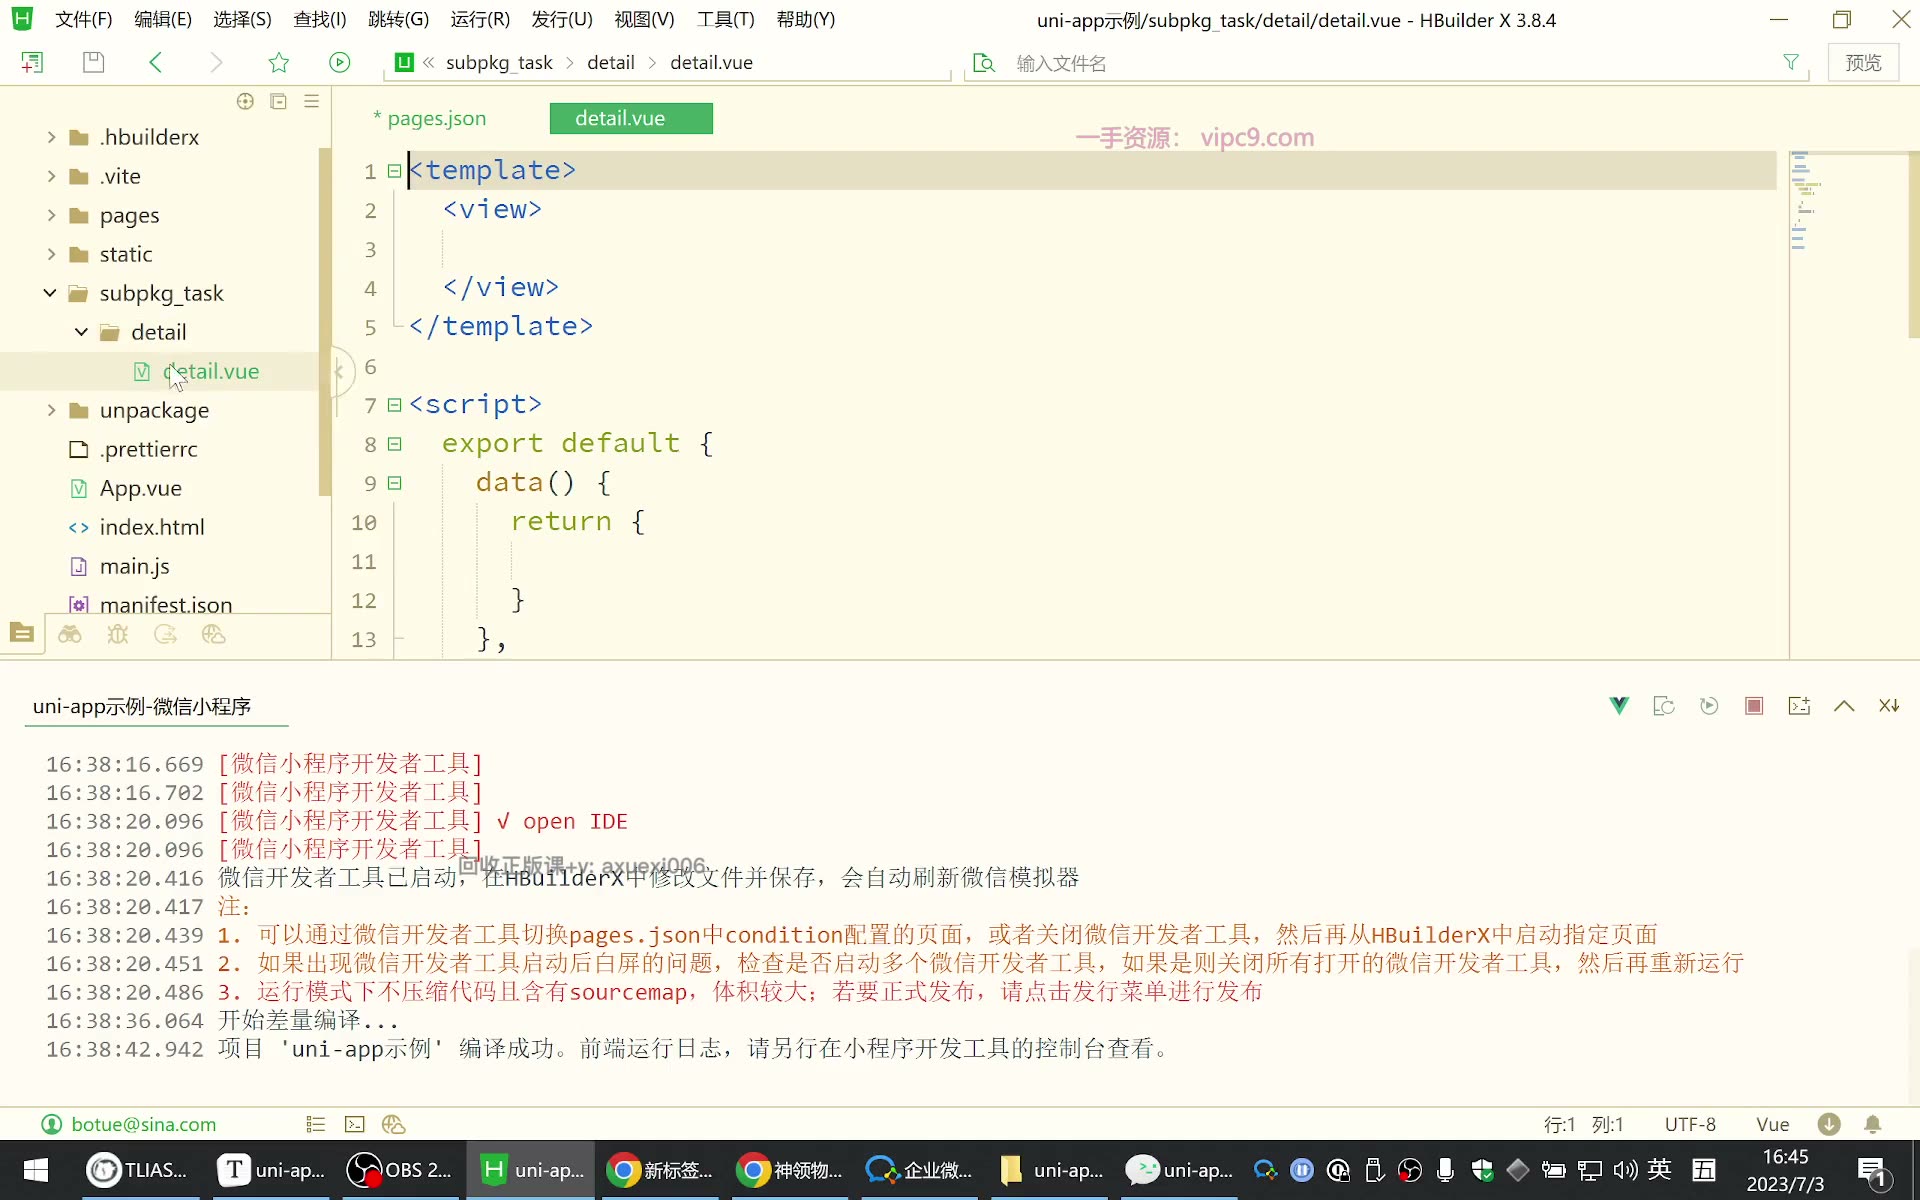1920x1200 pixels.
Task: Open the binoculars search panel icon
Action: tap(70, 634)
